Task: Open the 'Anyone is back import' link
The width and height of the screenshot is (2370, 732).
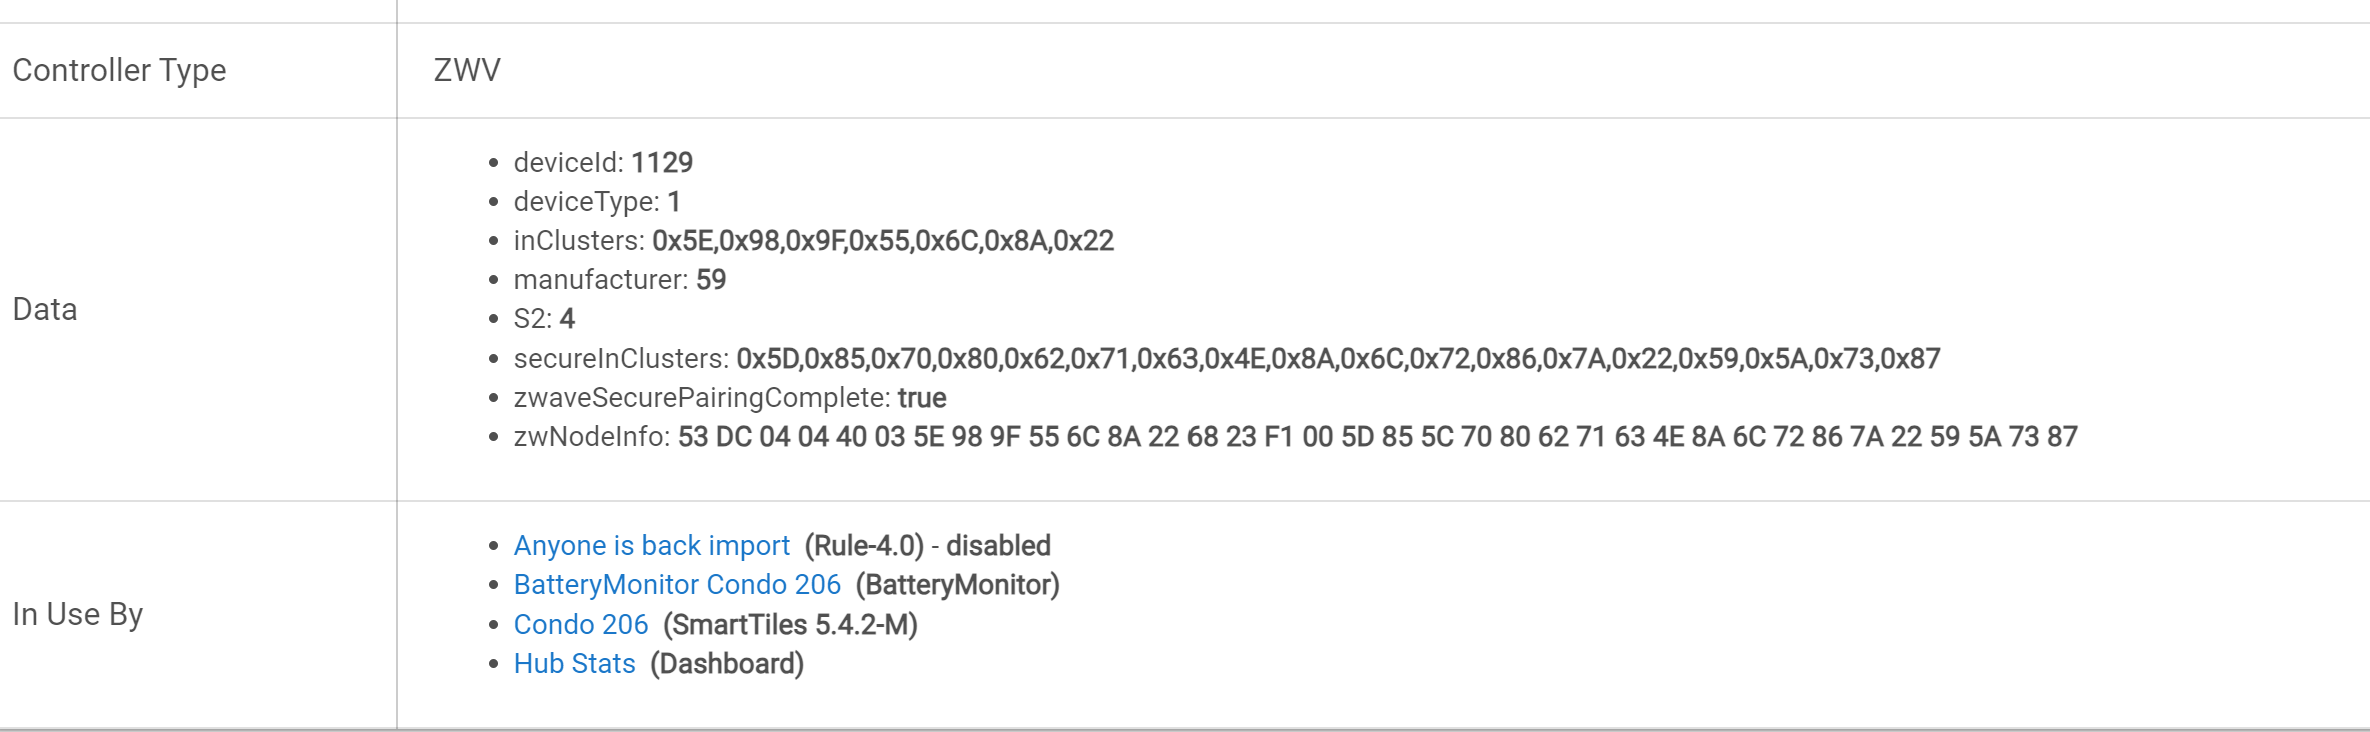Action: coord(651,546)
